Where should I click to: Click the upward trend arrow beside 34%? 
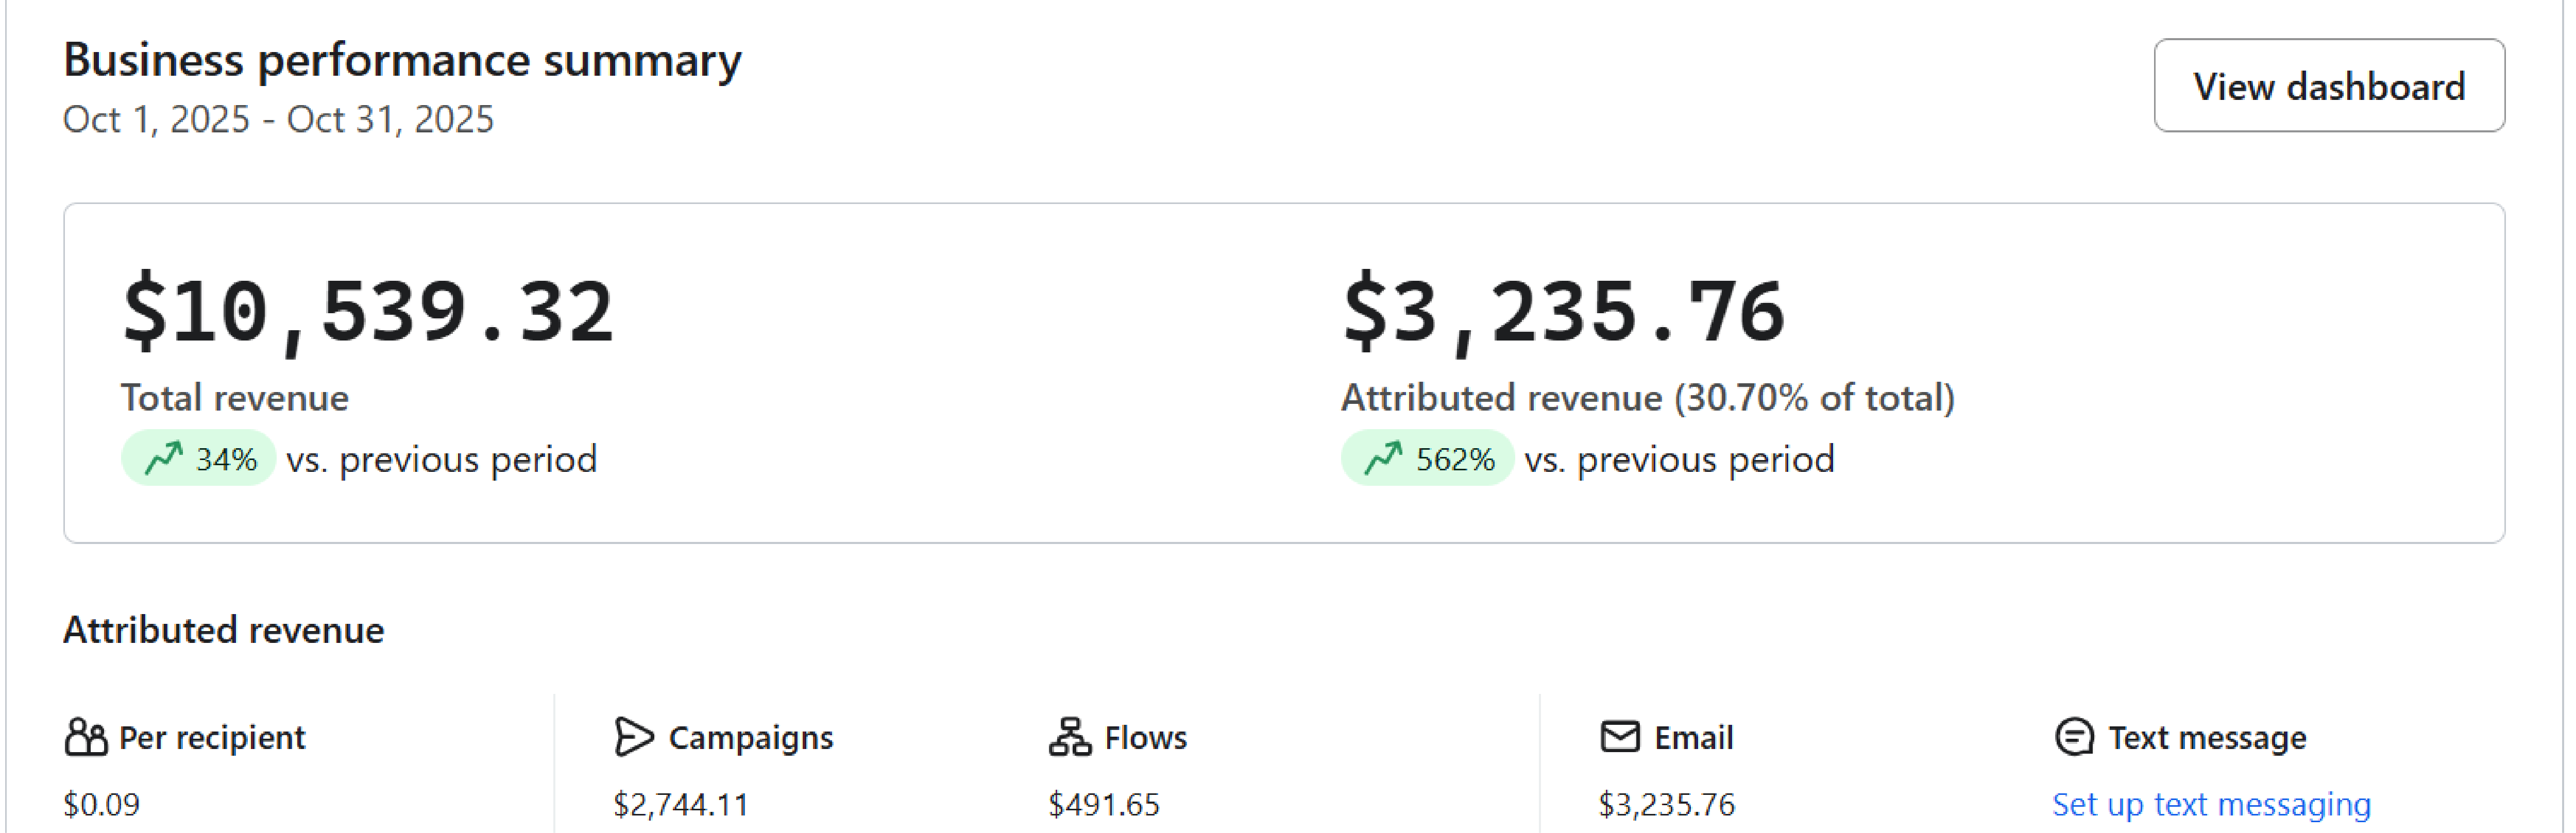click(x=163, y=458)
